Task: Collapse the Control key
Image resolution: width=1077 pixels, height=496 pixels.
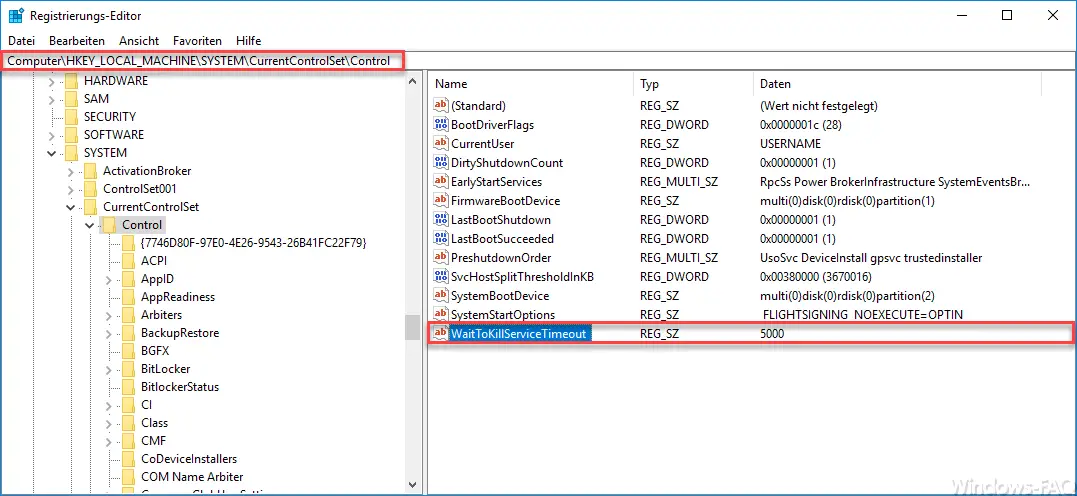Action: [90, 225]
